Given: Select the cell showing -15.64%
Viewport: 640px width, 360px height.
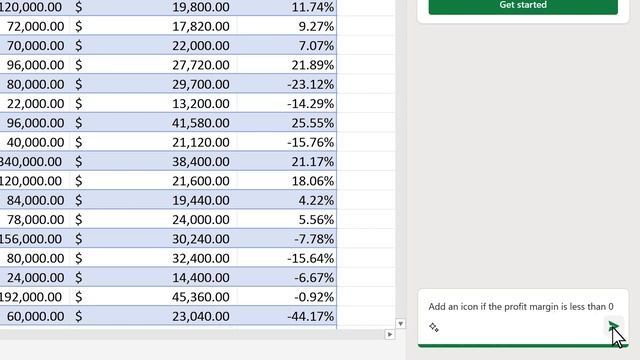Looking at the screenshot, I should [x=287, y=258].
